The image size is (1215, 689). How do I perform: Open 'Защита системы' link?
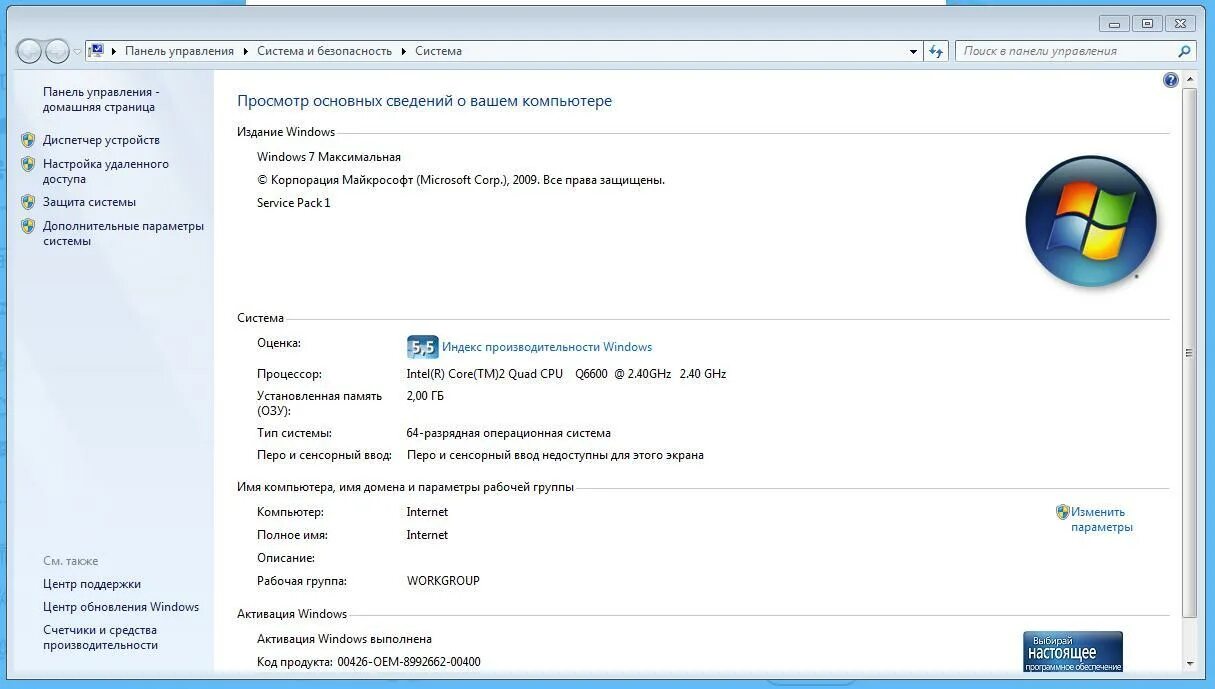point(89,202)
